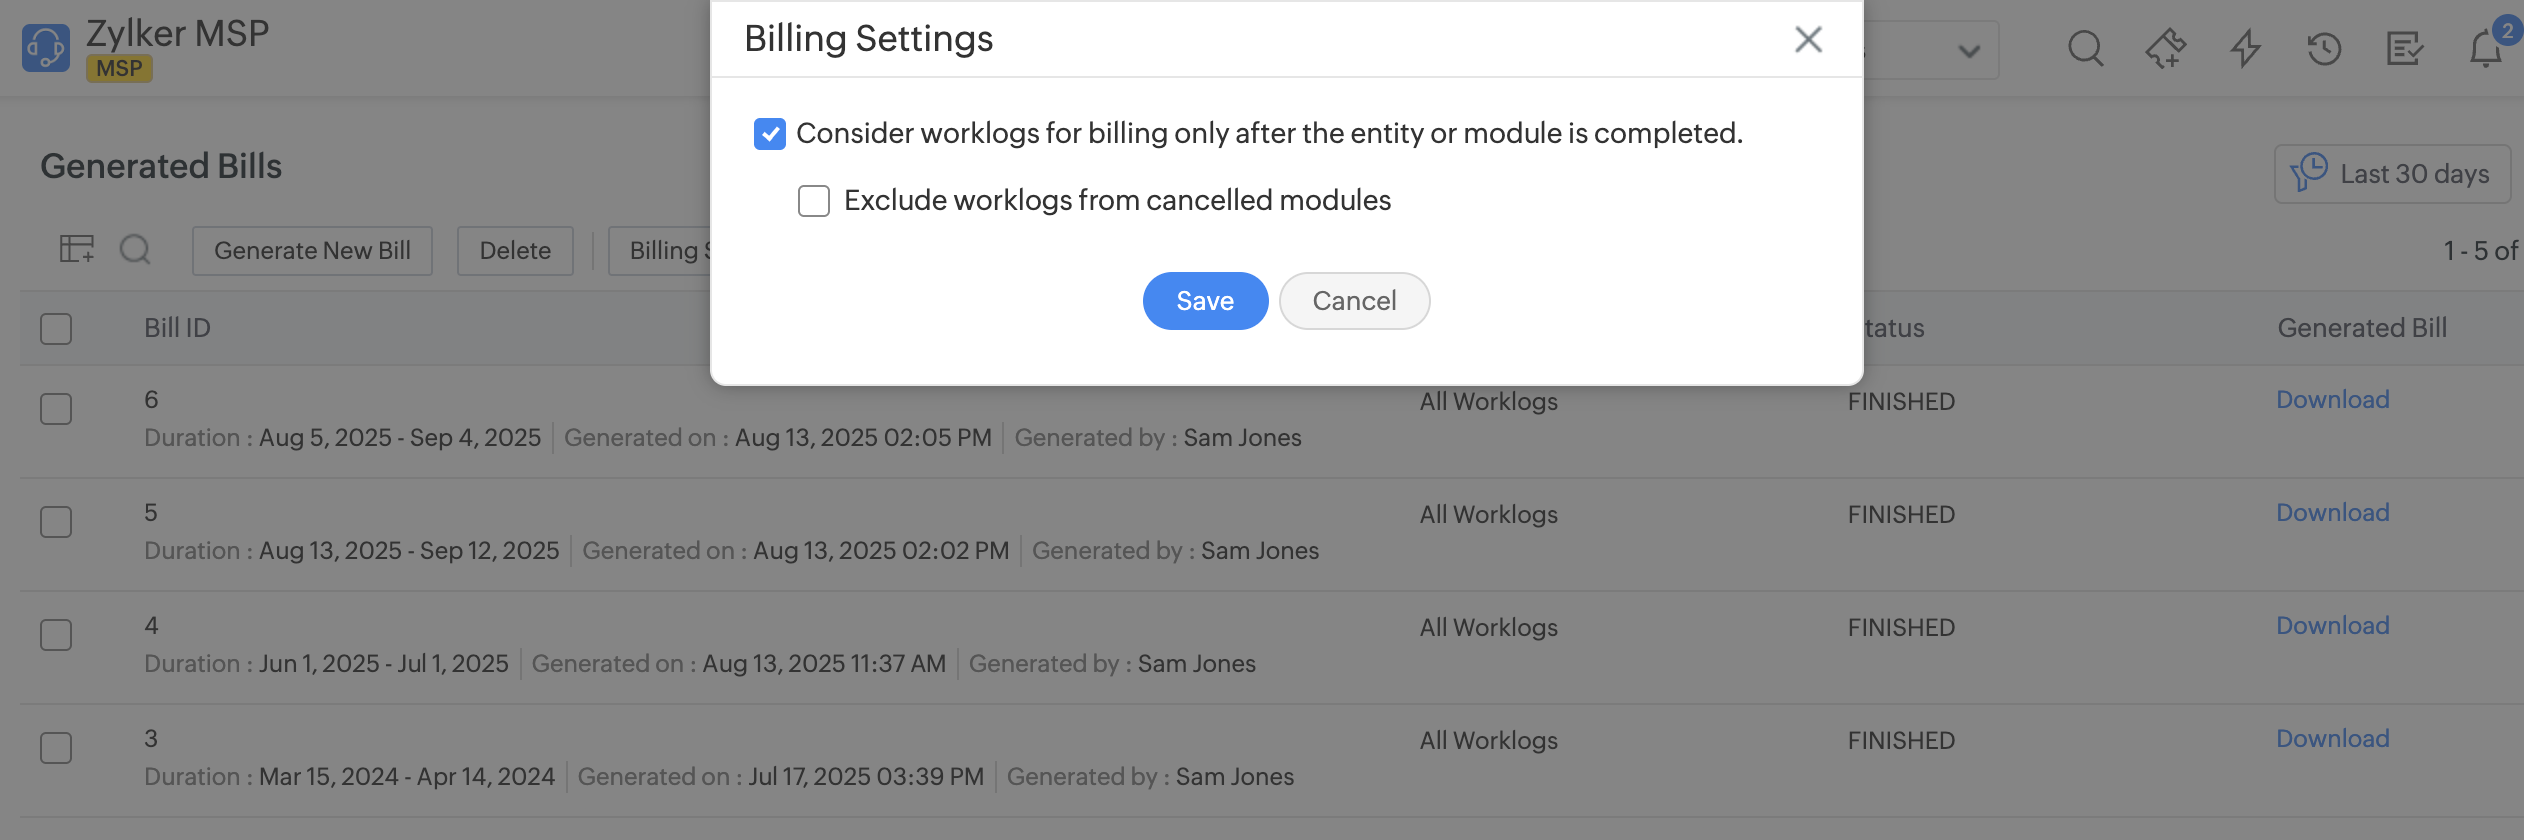The height and width of the screenshot is (840, 2524).
Task: Uncheck Consider worklogs for billing checkbox
Action: 770,134
